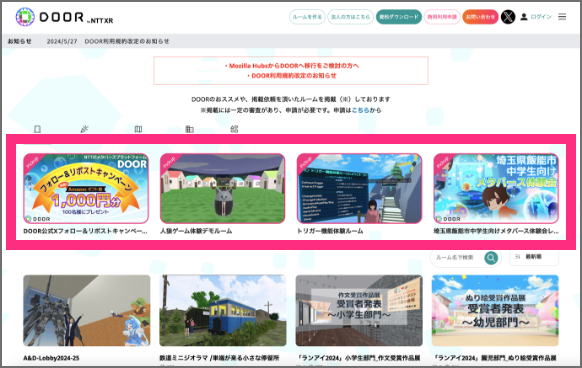
Task: Click the green magnifier search icon
Action: pyautogui.click(x=491, y=258)
